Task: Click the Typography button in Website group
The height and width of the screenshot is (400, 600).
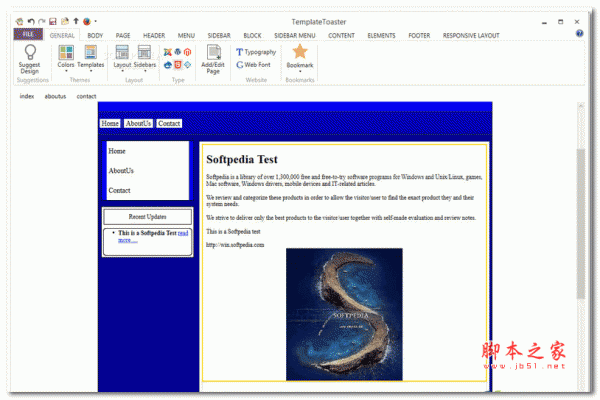Action: 256,51
